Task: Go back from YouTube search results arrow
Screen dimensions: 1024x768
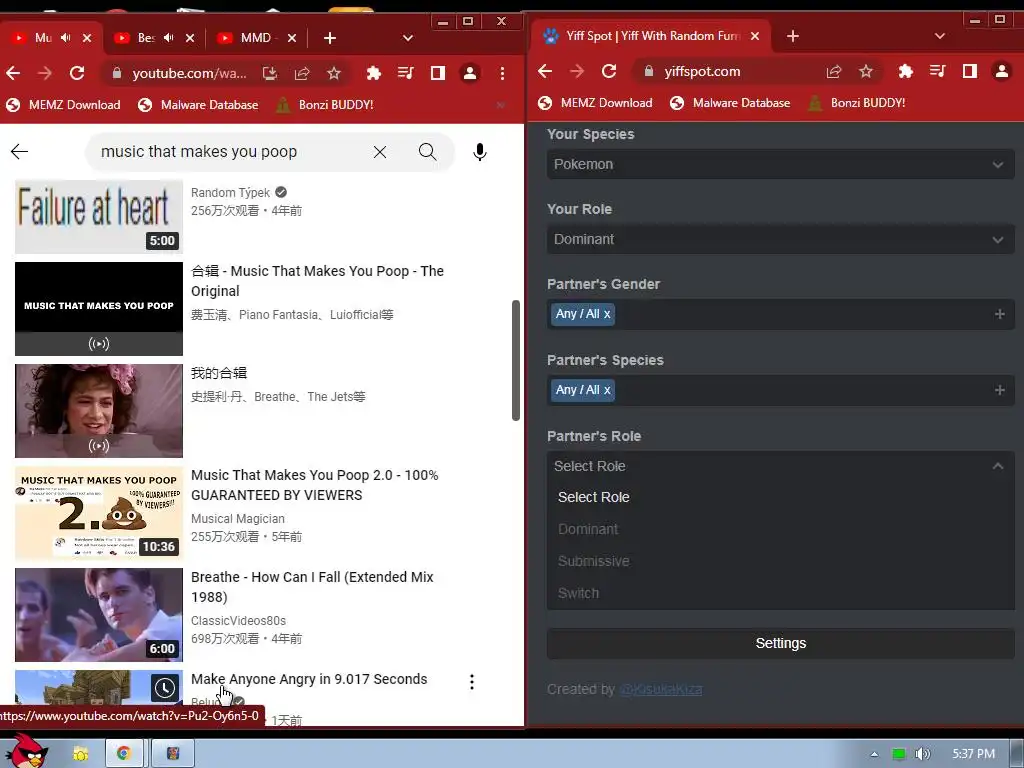Action: coord(20,152)
